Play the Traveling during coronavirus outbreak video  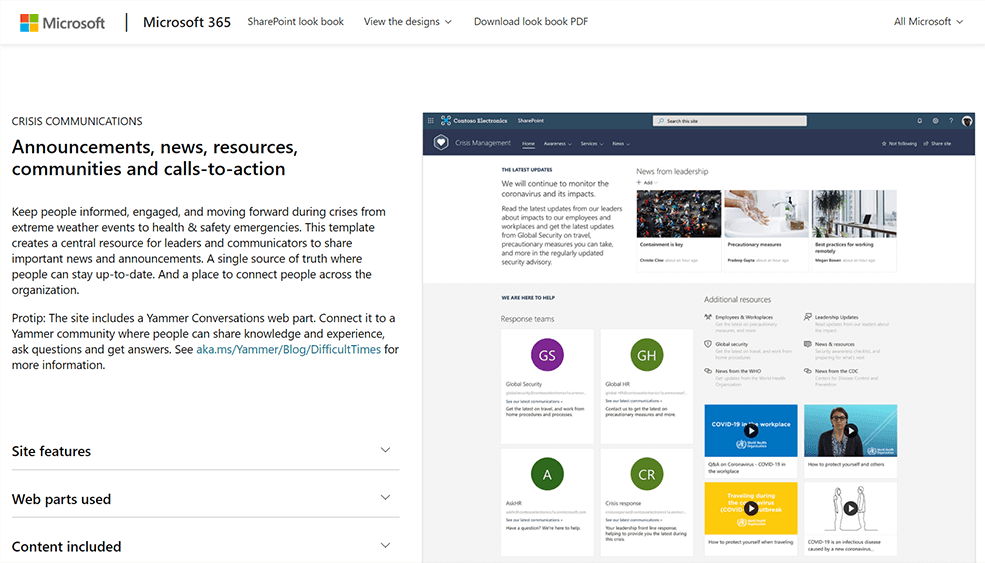751,508
